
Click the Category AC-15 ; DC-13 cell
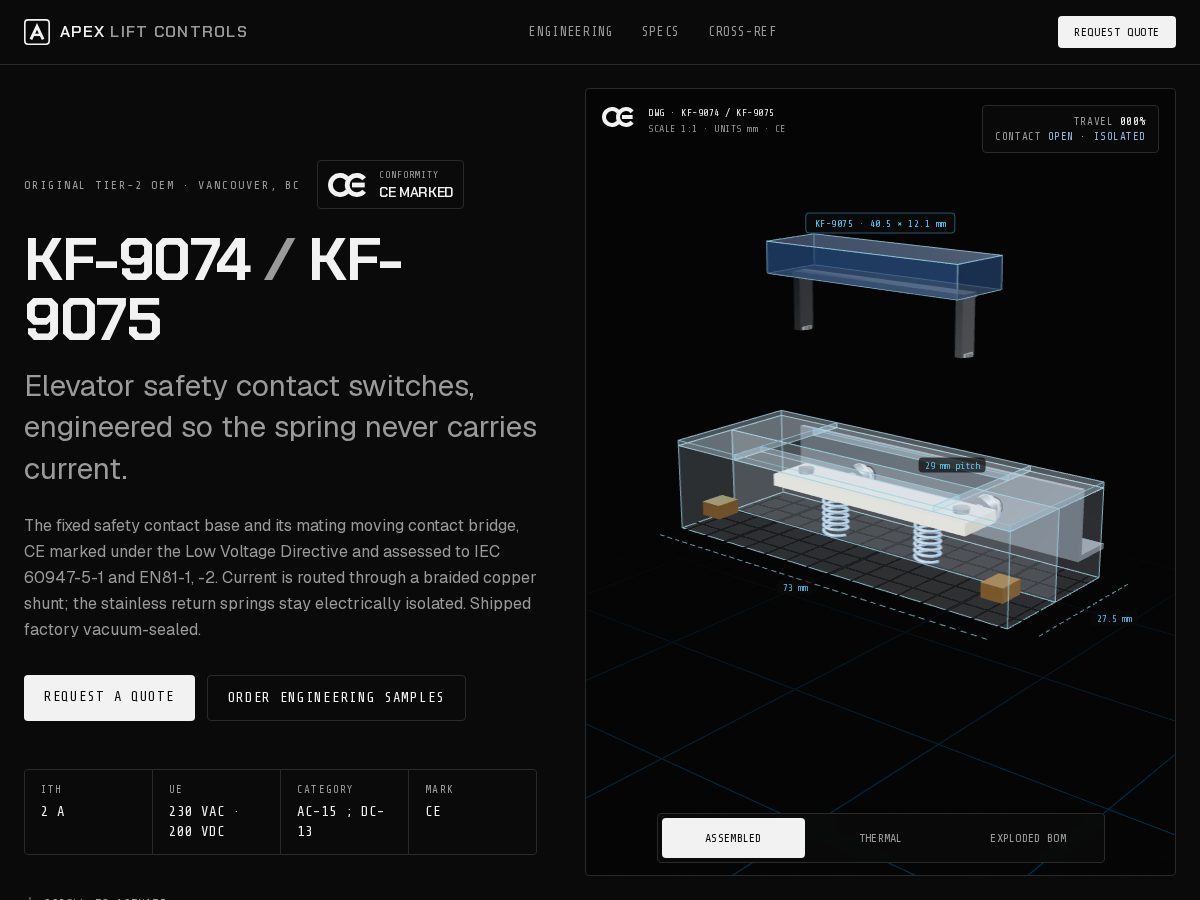pos(344,812)
